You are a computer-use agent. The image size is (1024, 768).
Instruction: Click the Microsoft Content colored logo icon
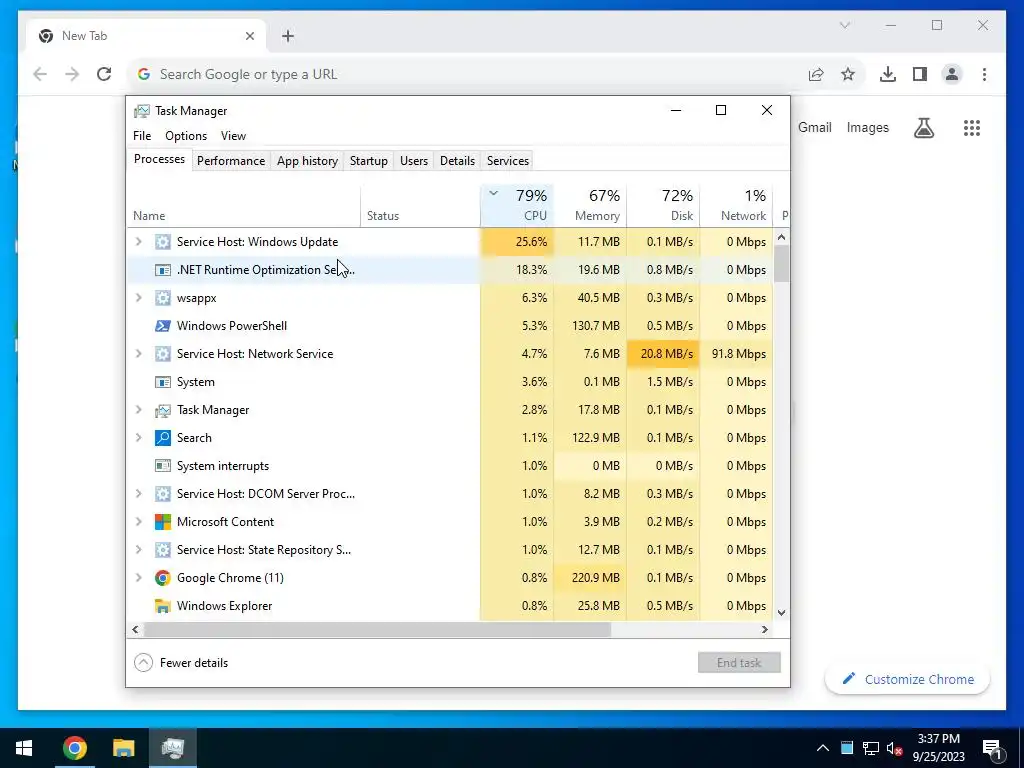click(x=163, y=522)
